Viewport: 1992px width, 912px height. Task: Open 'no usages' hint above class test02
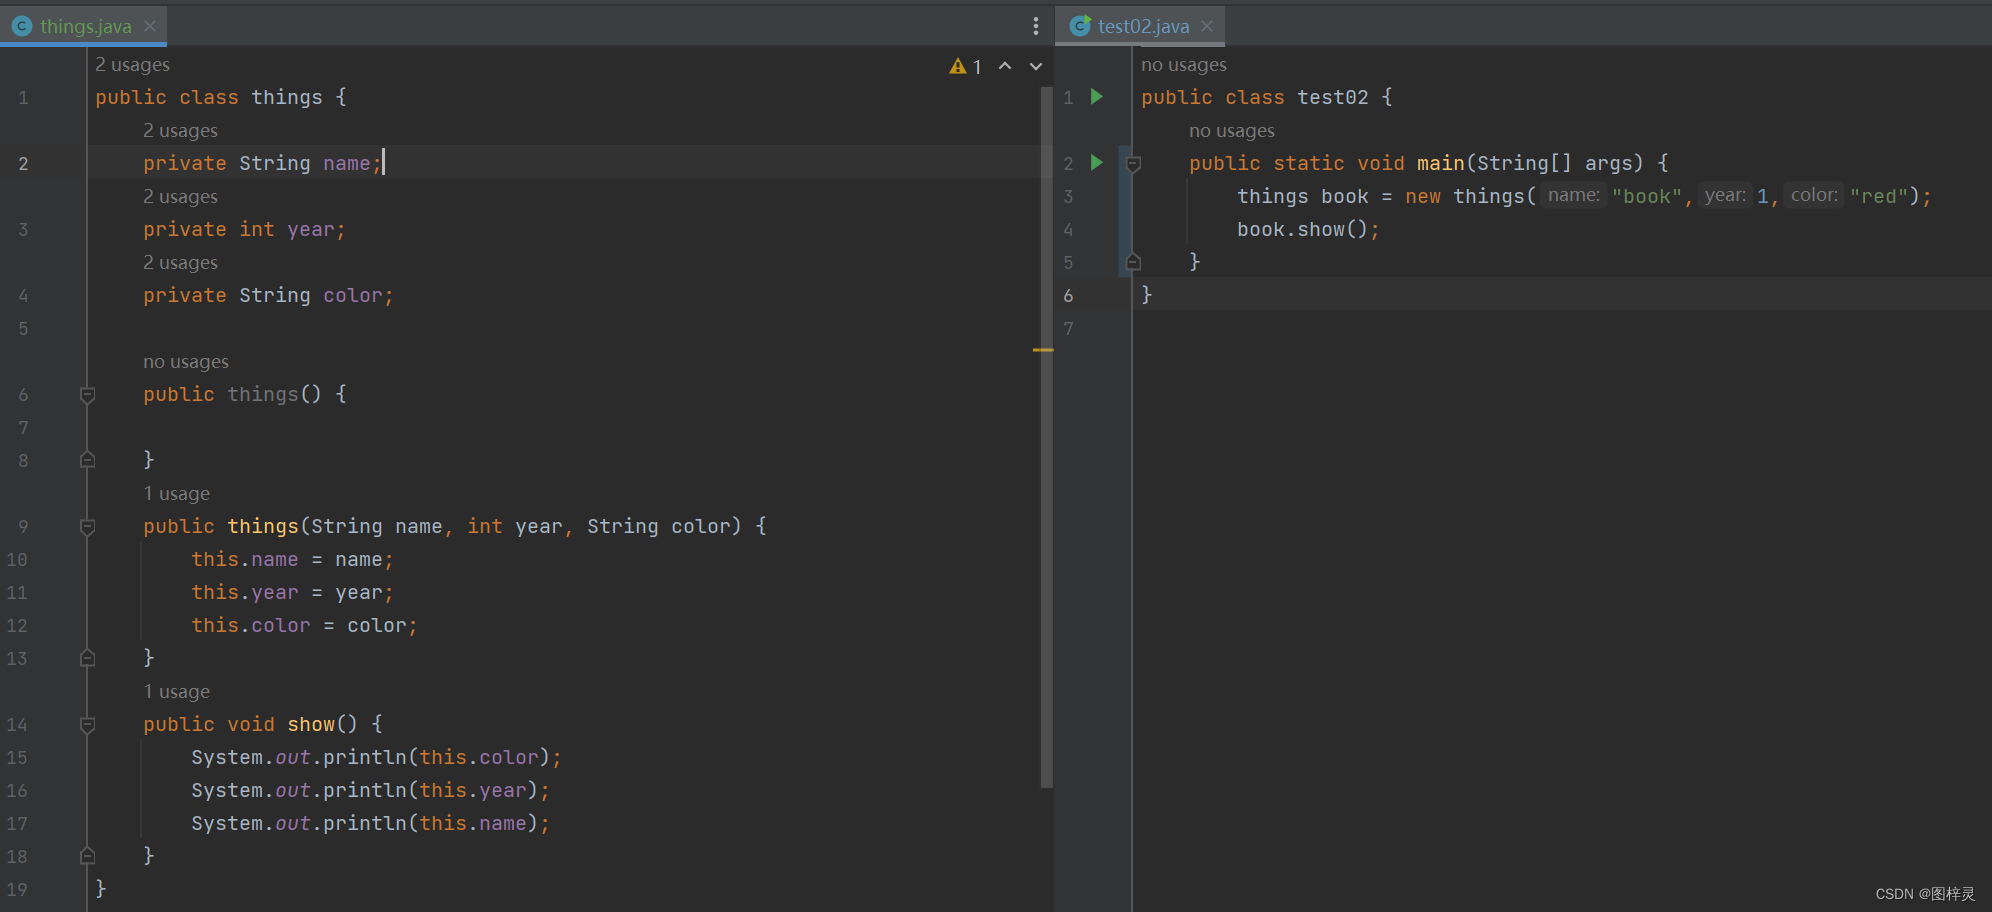pyautogui.click(x=1184, y=65)
